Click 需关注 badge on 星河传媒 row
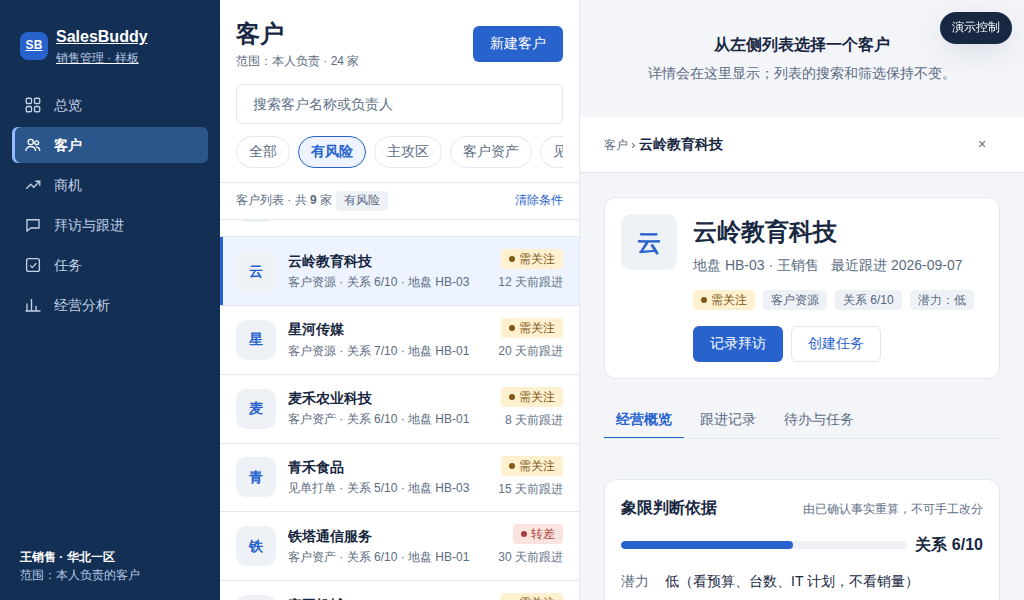1024x600 pixels. click(x=532, y=328)
